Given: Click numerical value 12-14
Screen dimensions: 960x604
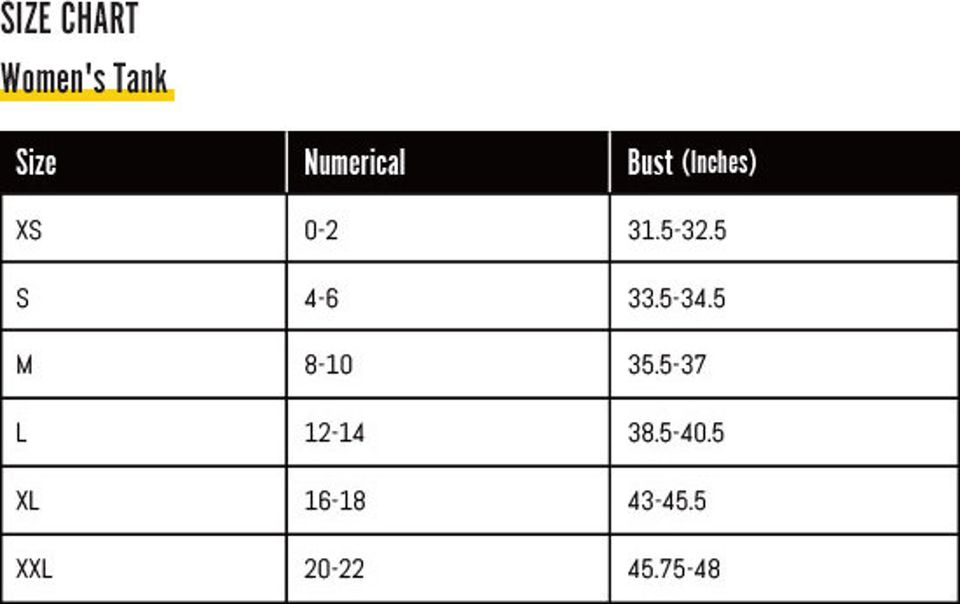Looking at the screenshot, I should click(x=334, y=433).
